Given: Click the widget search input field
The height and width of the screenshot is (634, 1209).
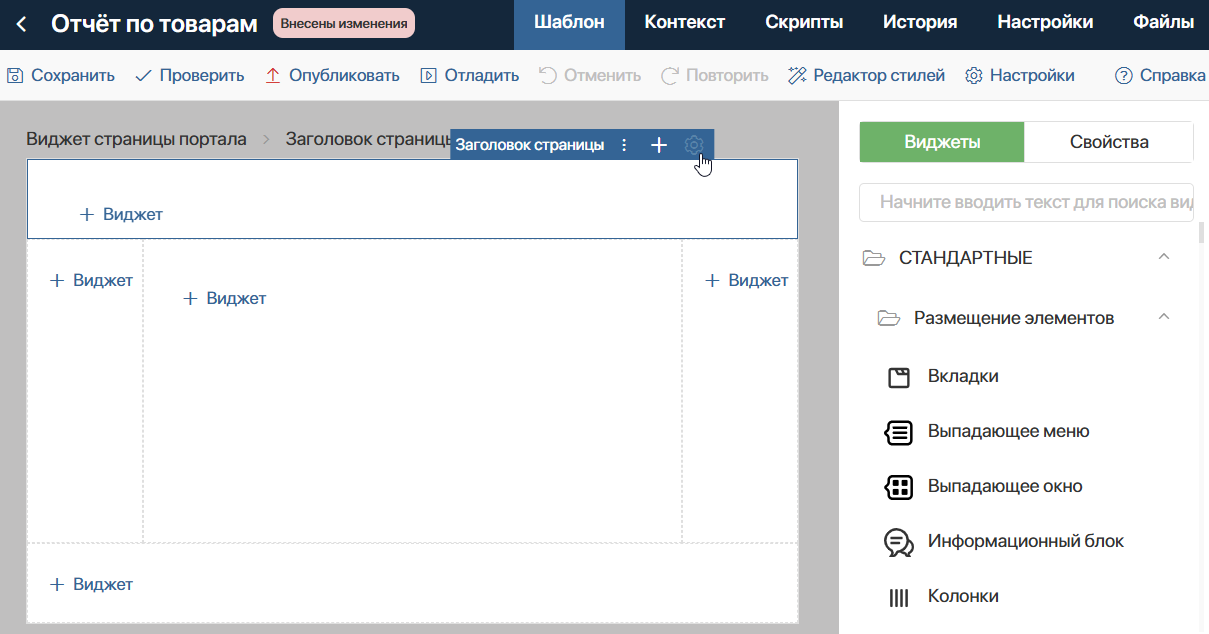Looking at the screenshot, I should tap(1026, 202).
